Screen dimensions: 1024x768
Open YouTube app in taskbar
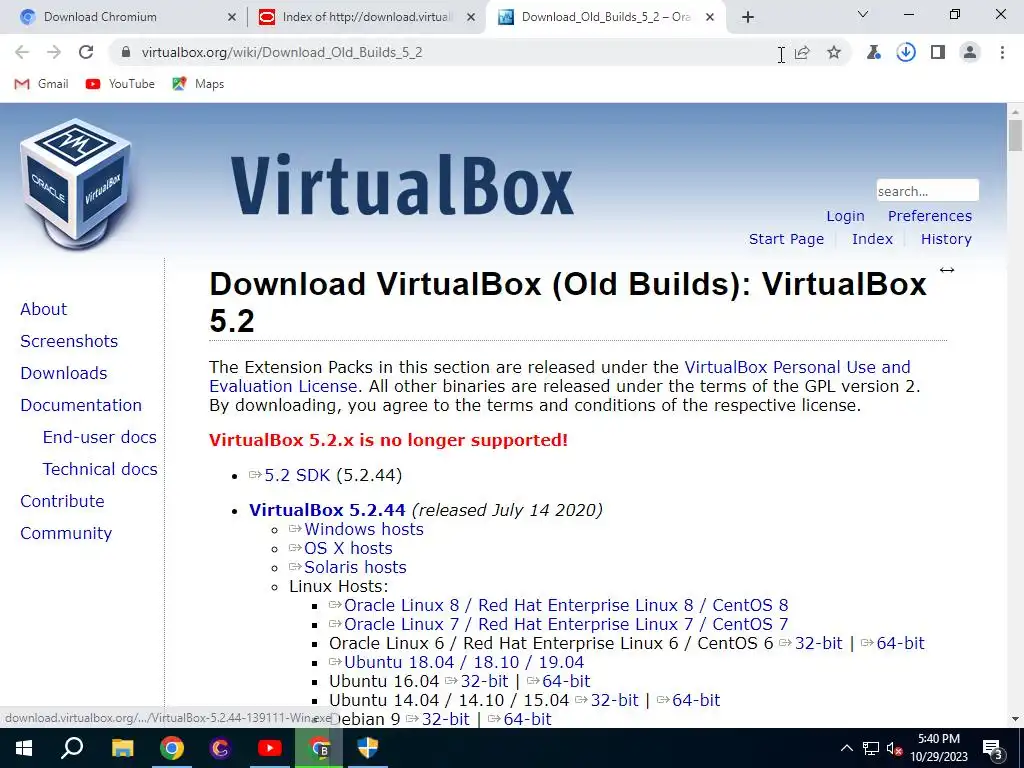pos(270,748)
